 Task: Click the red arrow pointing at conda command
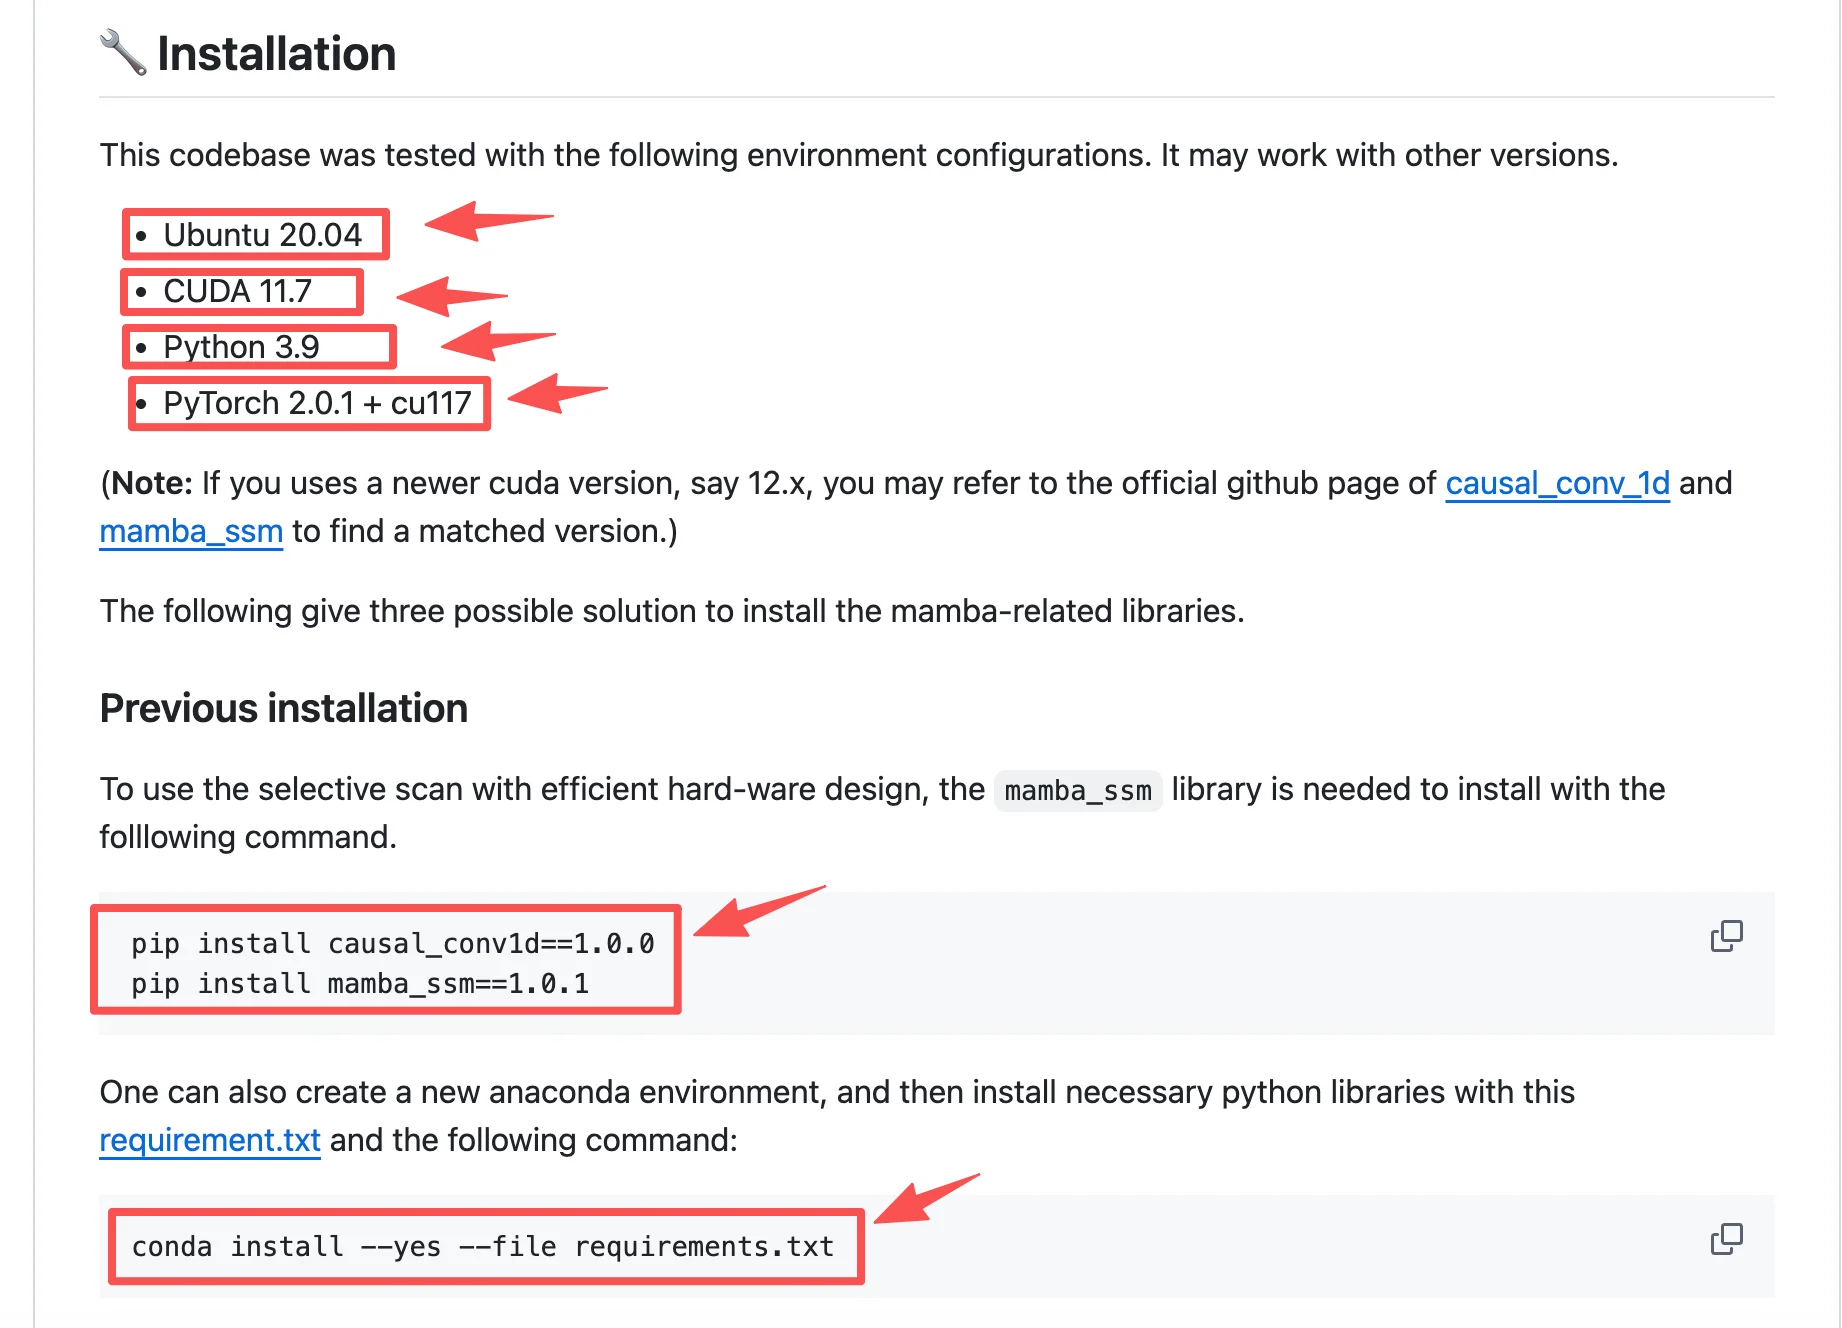(927, 1198)
